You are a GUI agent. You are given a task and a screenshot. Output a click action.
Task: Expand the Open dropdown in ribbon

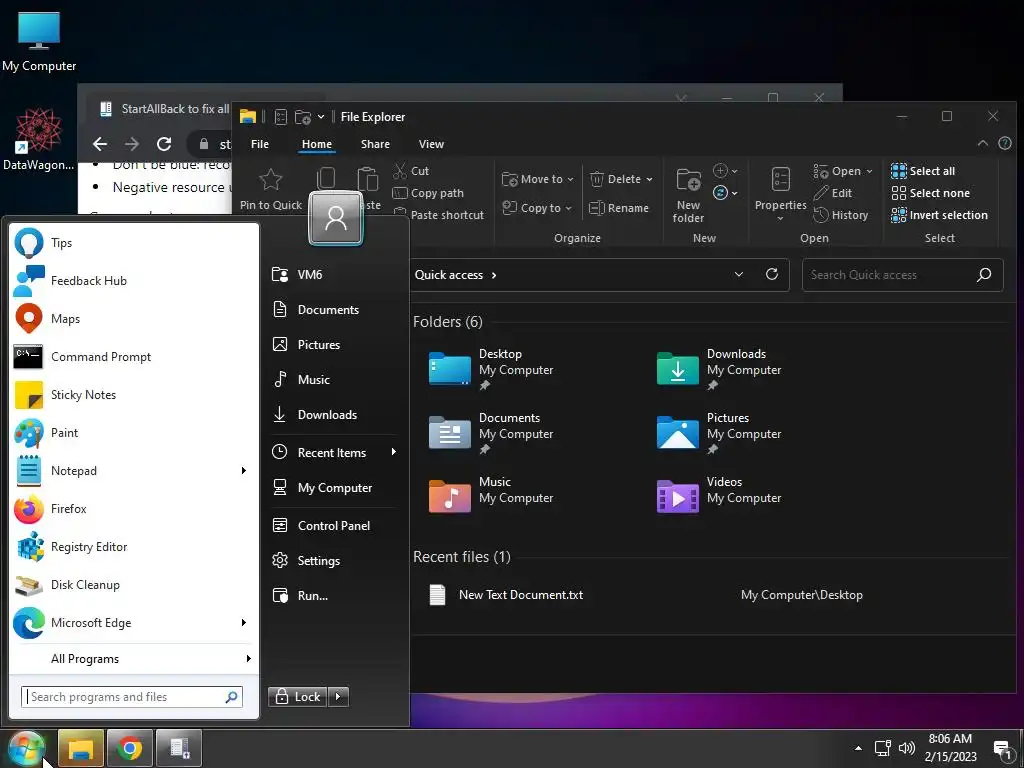click(869, 172)
